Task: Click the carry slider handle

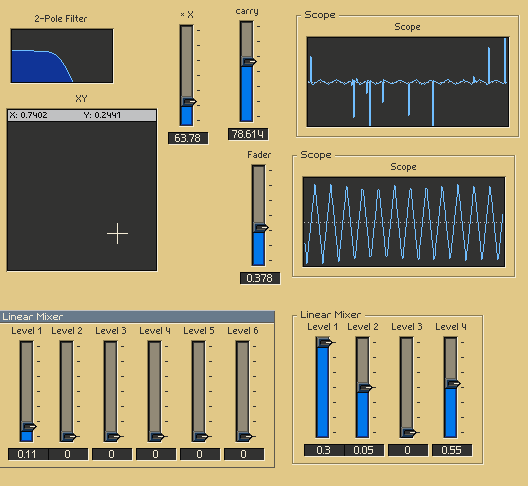Action: point(249,62)
